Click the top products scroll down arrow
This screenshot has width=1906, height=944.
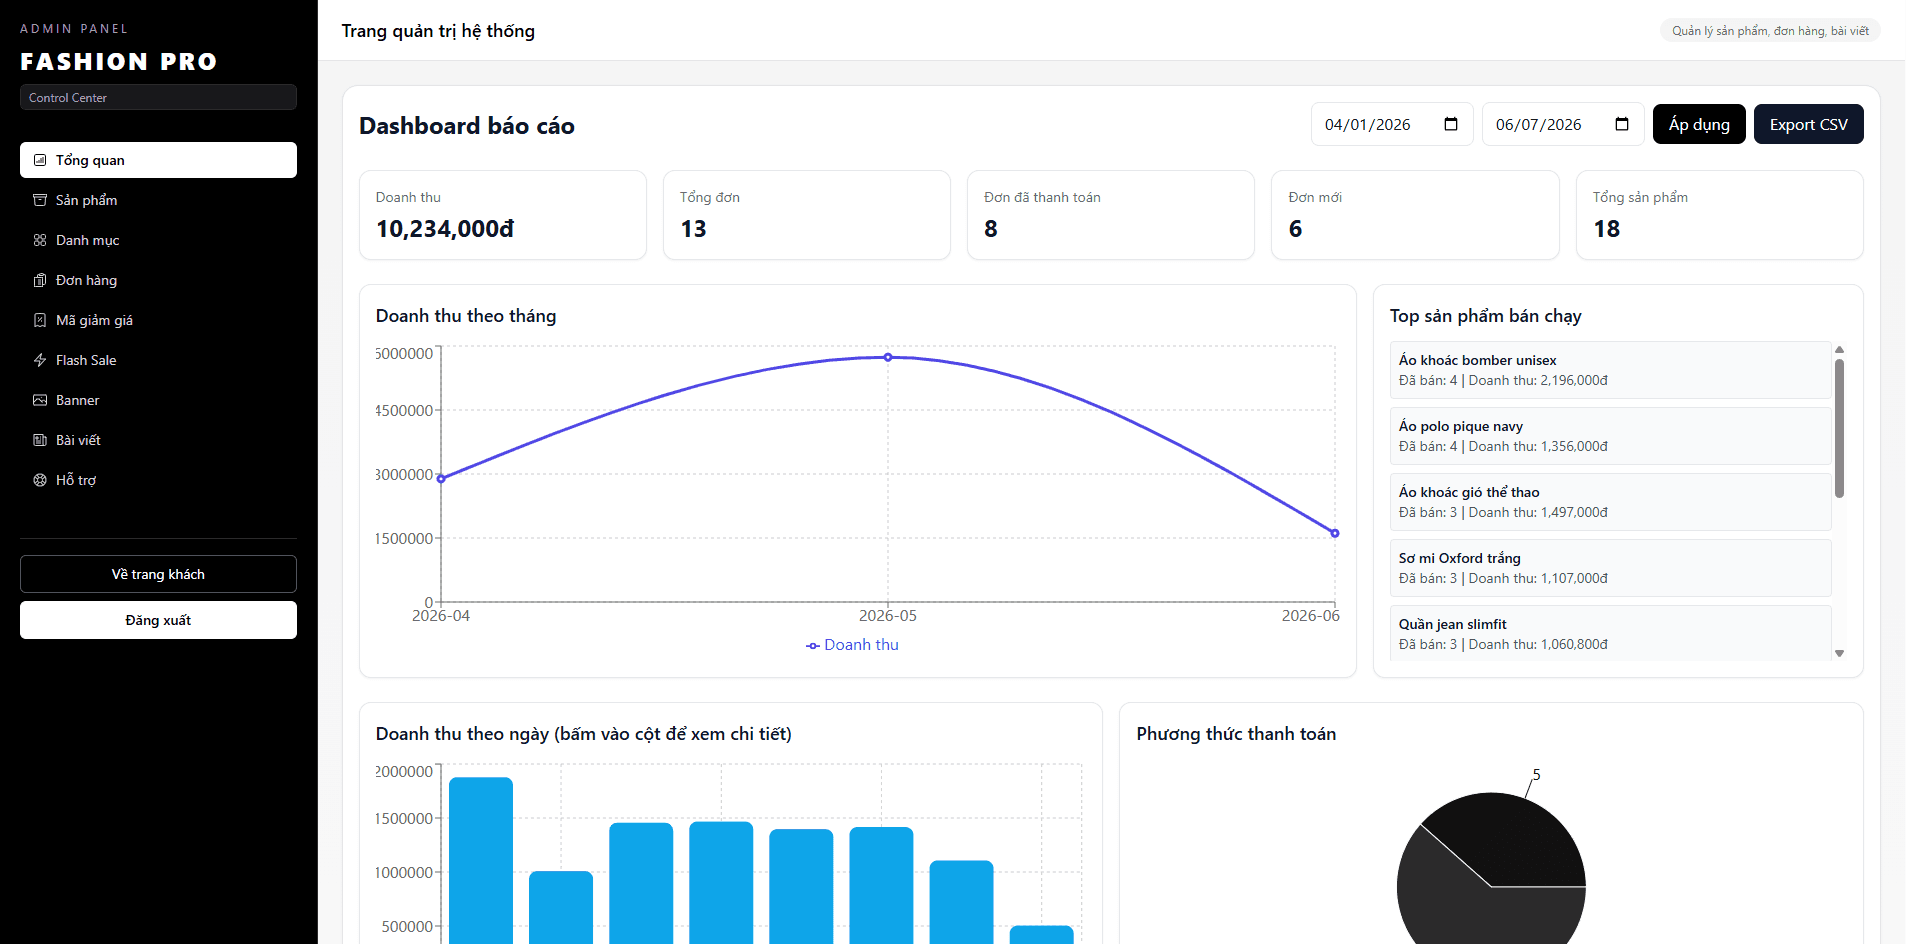click(x=1839, y=653)
